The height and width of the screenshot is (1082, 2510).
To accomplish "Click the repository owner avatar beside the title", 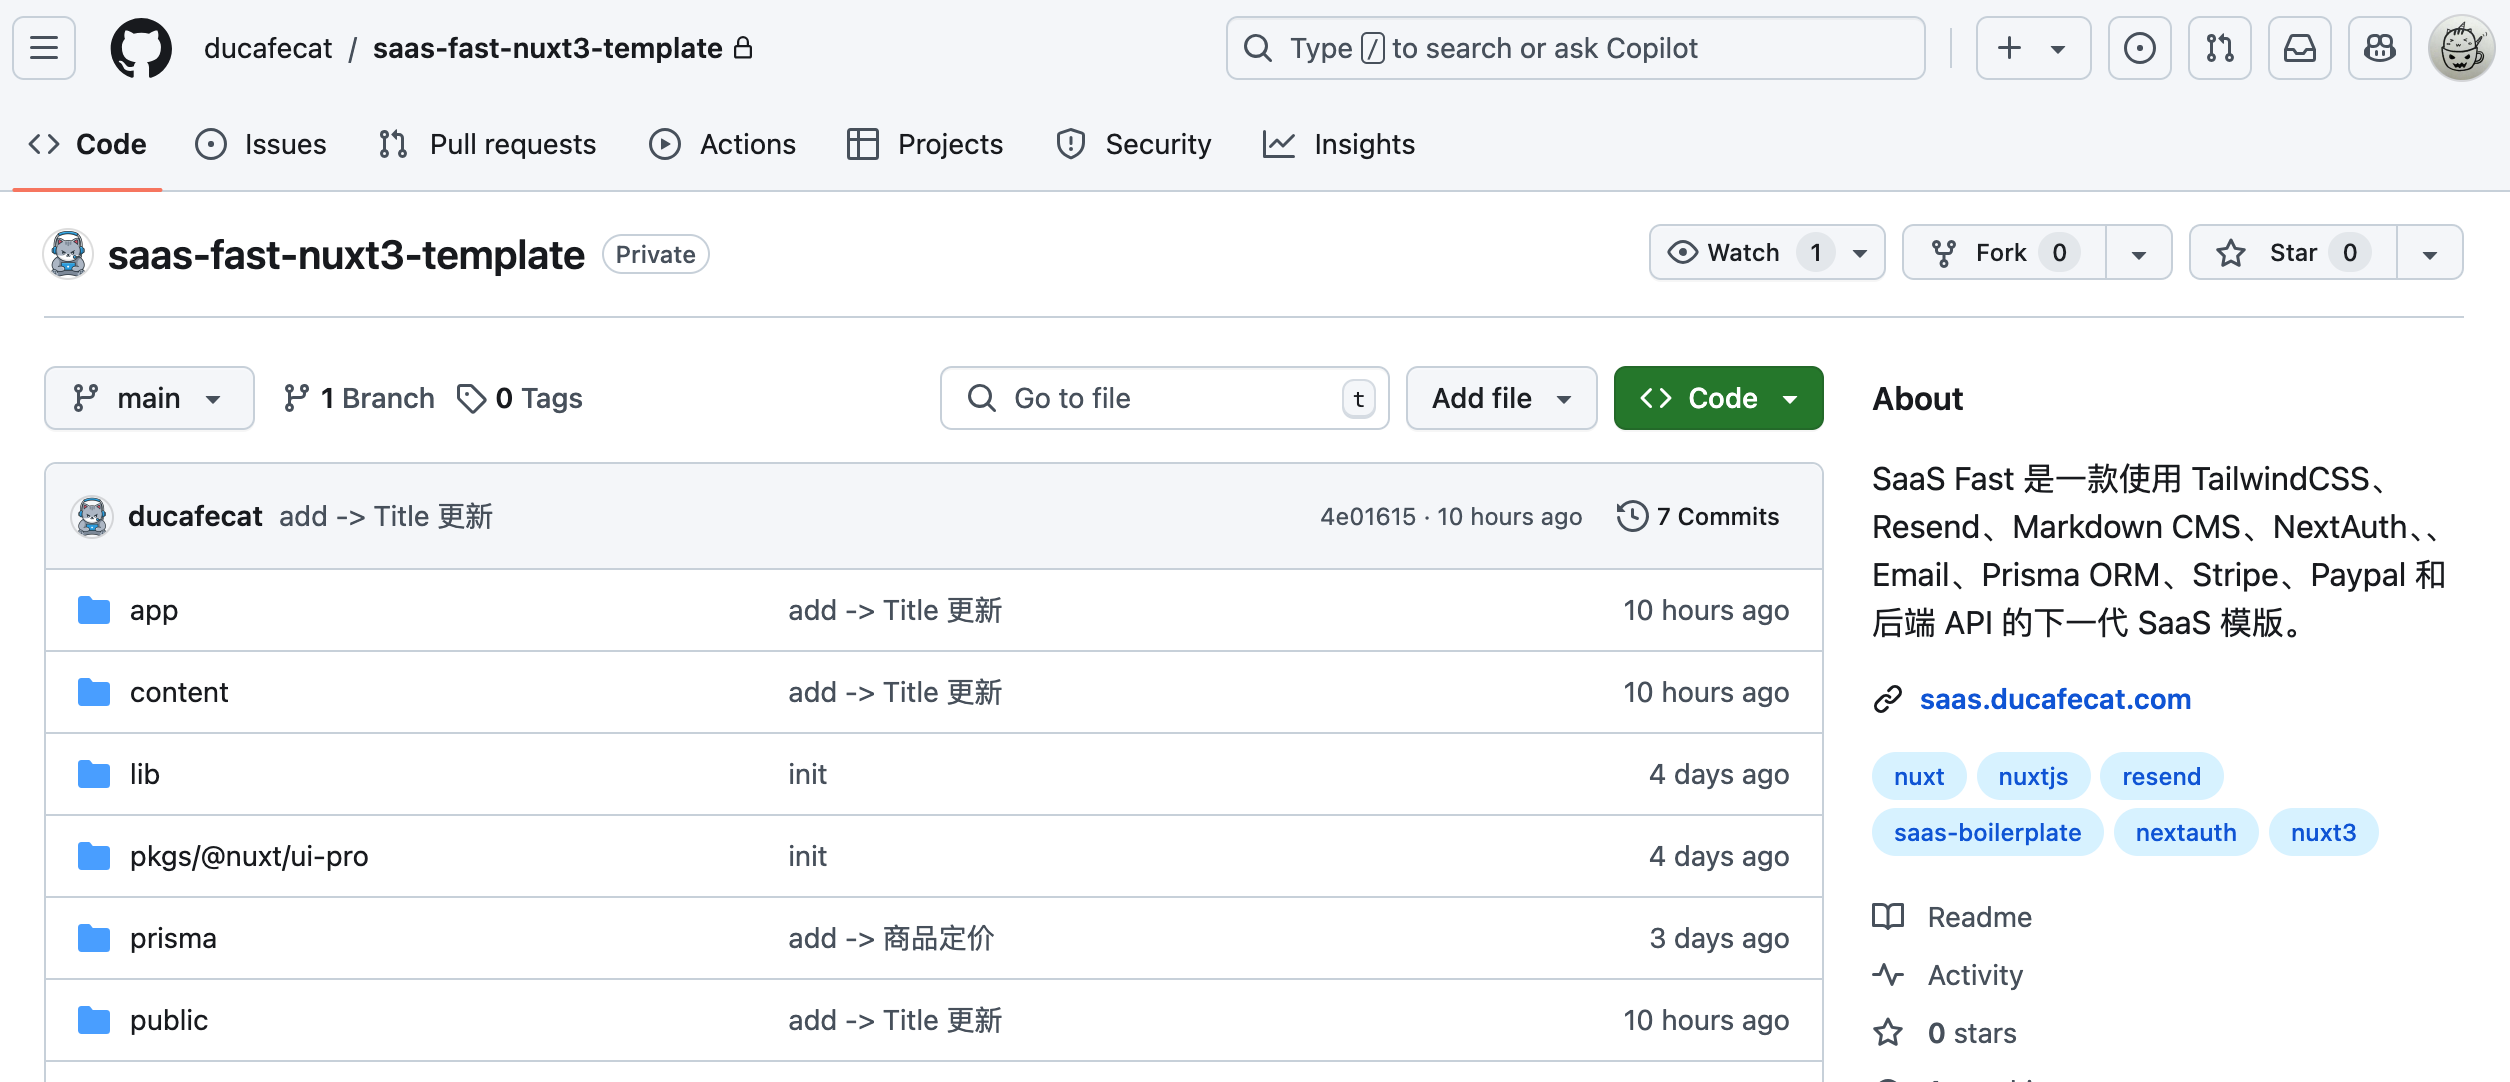I will pos(68,254).
